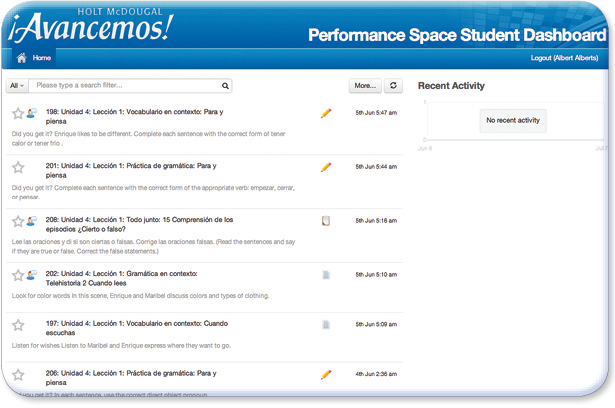
Task: Click the ¡Avancemos! logo
Action: (x=91, y=26)
